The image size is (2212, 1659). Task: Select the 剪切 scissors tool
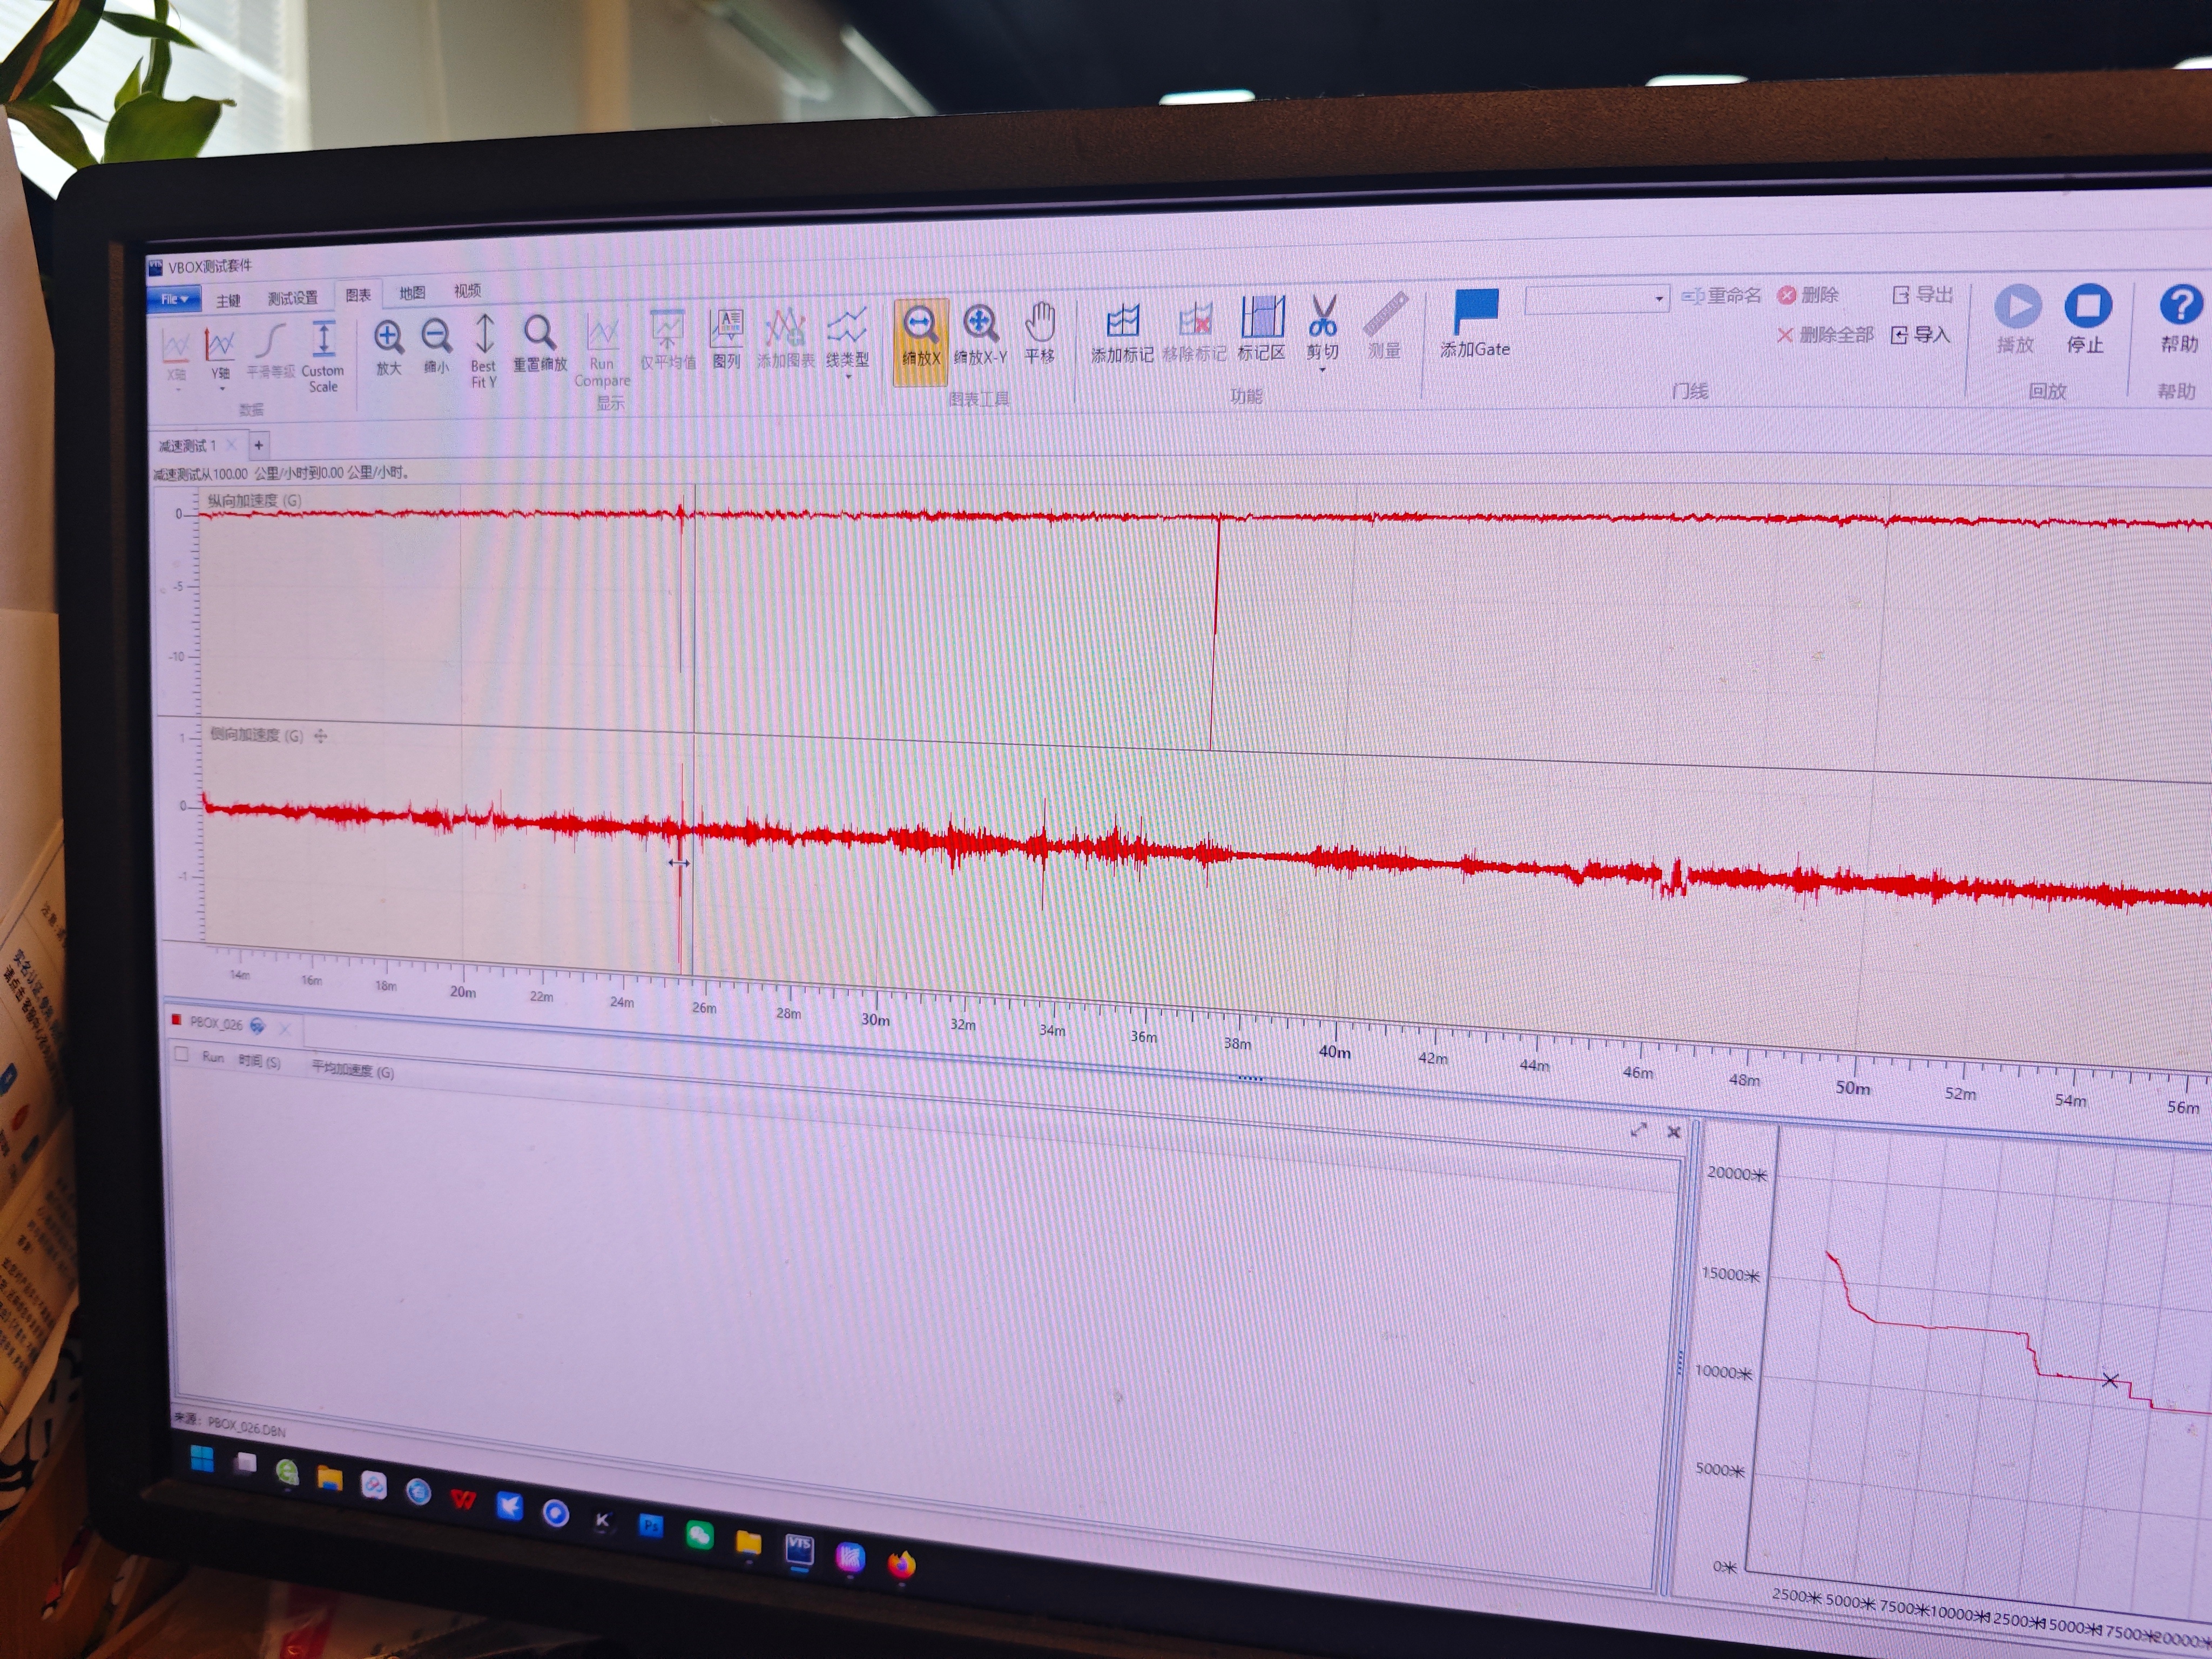[1322, 317]
